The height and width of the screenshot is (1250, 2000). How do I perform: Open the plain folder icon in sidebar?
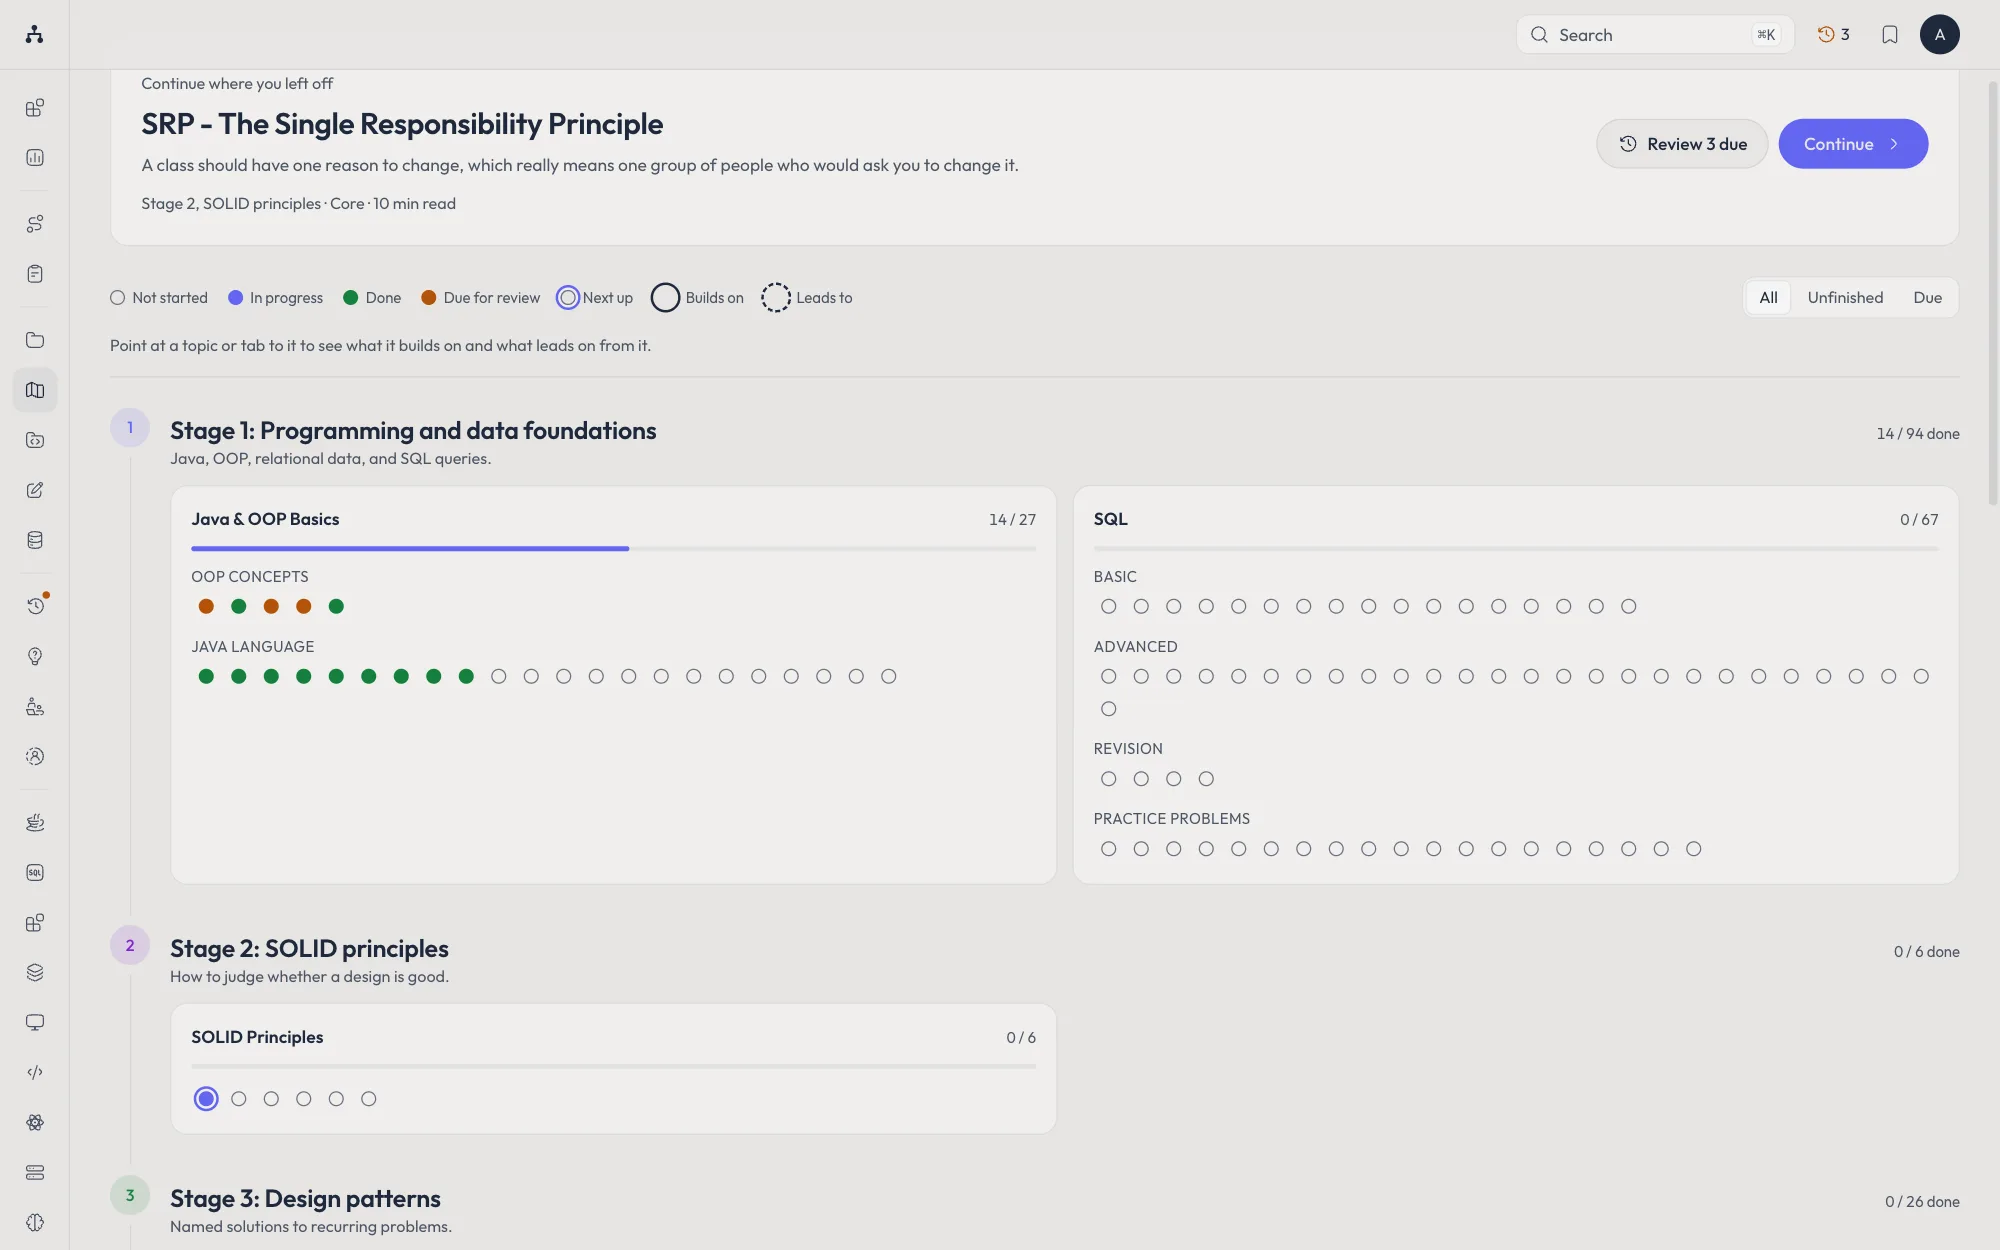pyautogui.click(x=35, y=340)
